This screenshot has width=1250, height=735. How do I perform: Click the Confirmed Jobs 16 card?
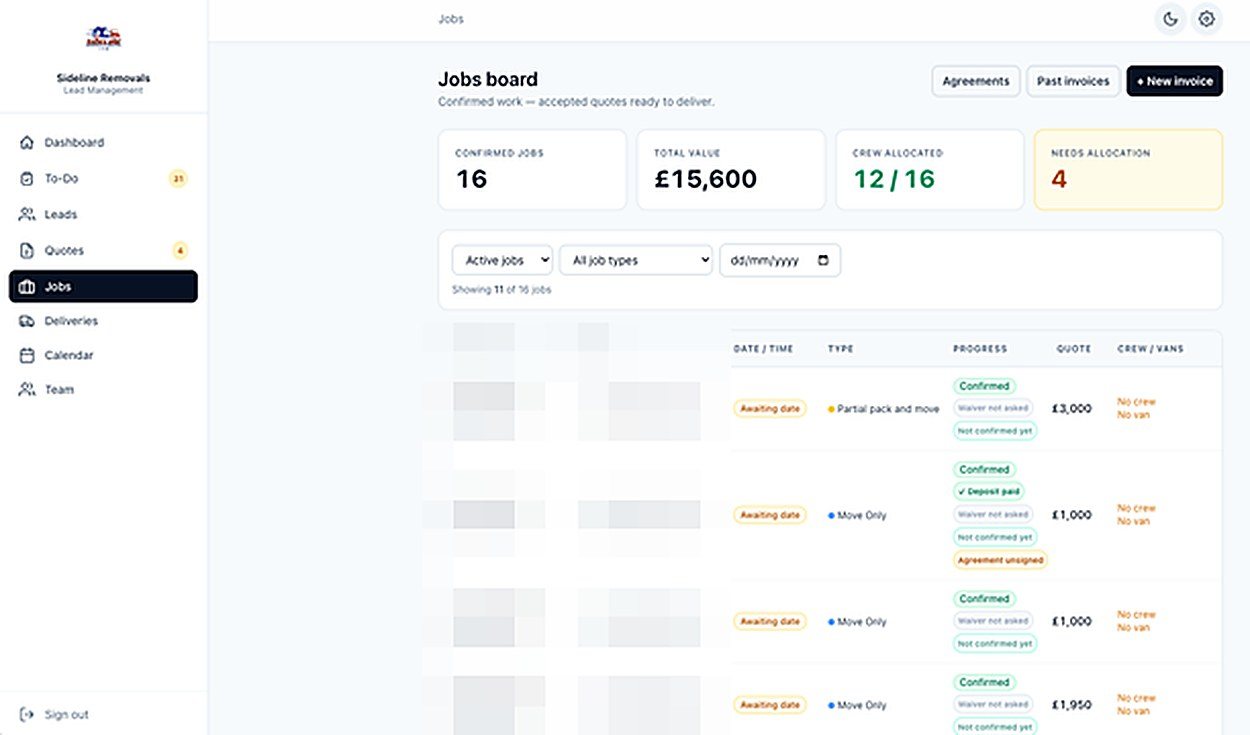point(532,170)
